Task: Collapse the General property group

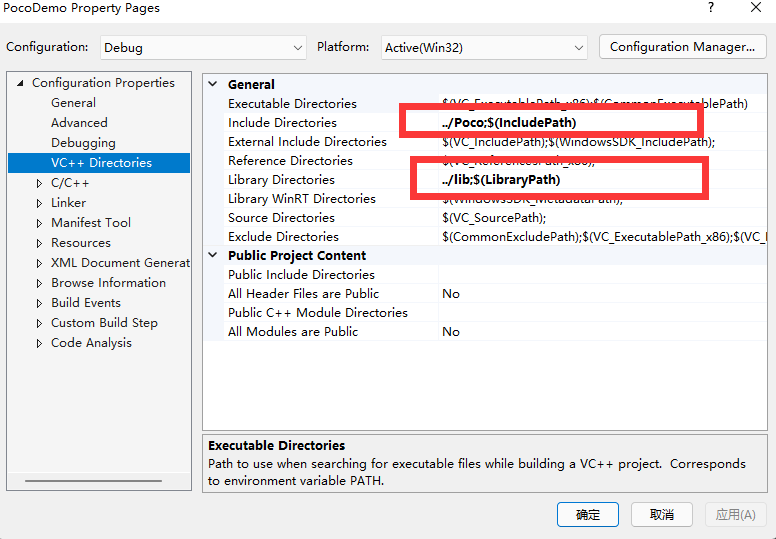Action: [x=212, y=85]
